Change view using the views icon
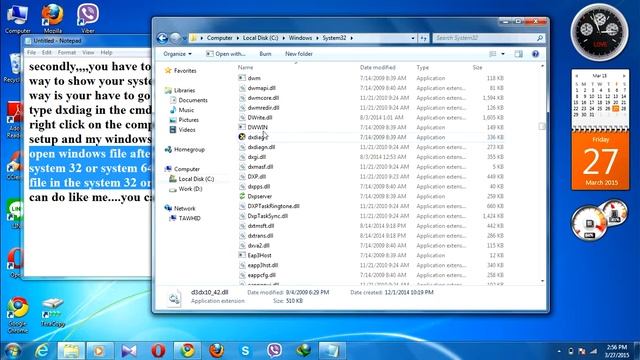Viewport: 640px width, 360px height. [x=493, y=54]
